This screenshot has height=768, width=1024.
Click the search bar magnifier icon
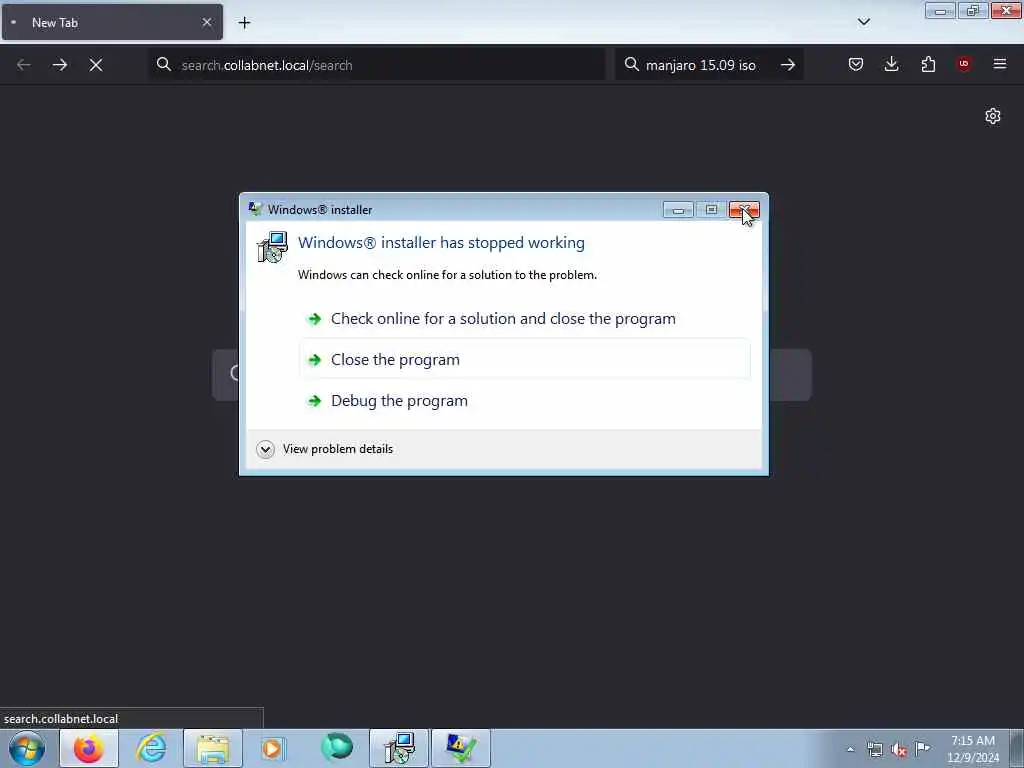click(632, 65)
